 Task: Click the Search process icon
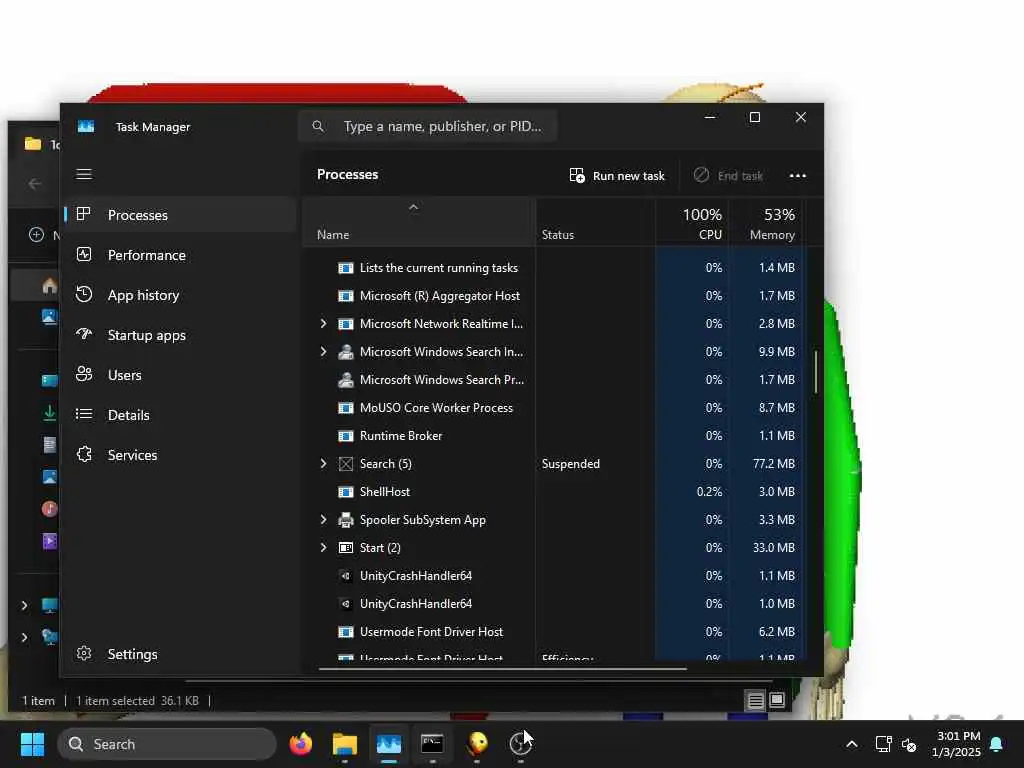[345, 464]
